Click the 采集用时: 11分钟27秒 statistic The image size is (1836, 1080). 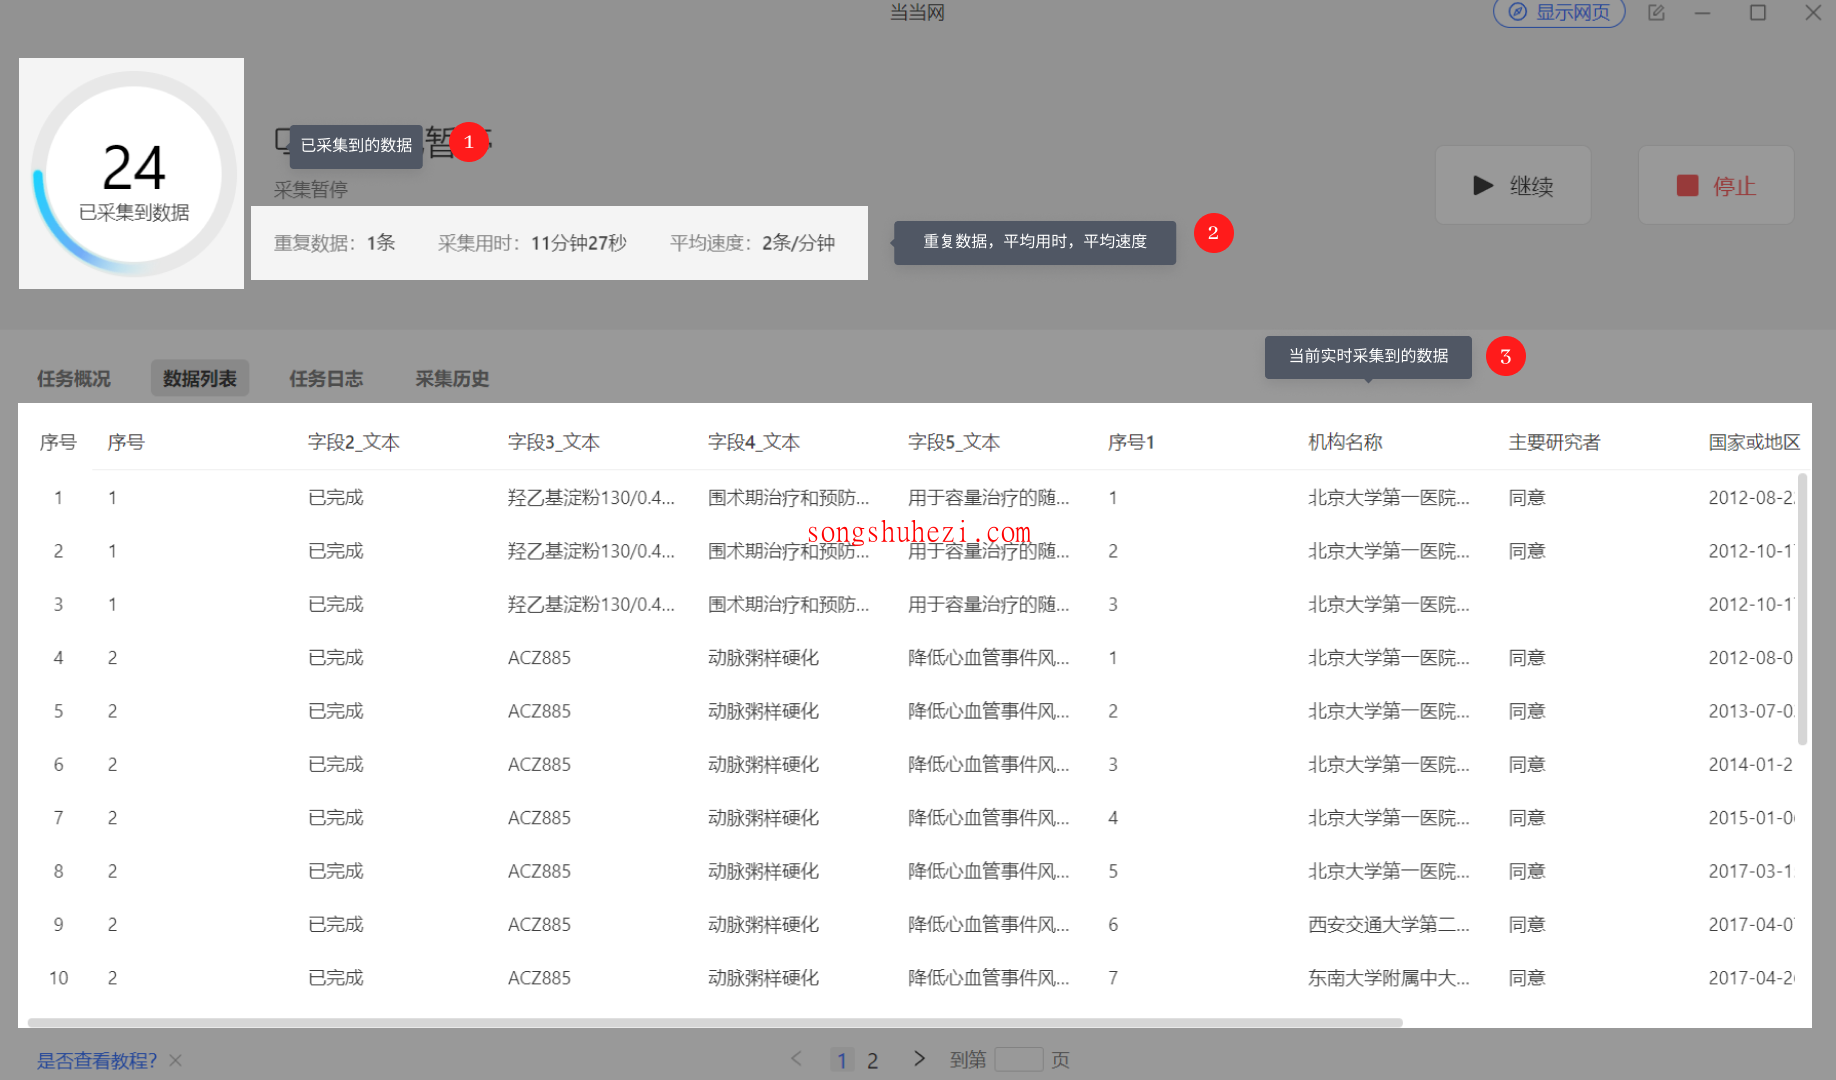[x=532, y=243]
